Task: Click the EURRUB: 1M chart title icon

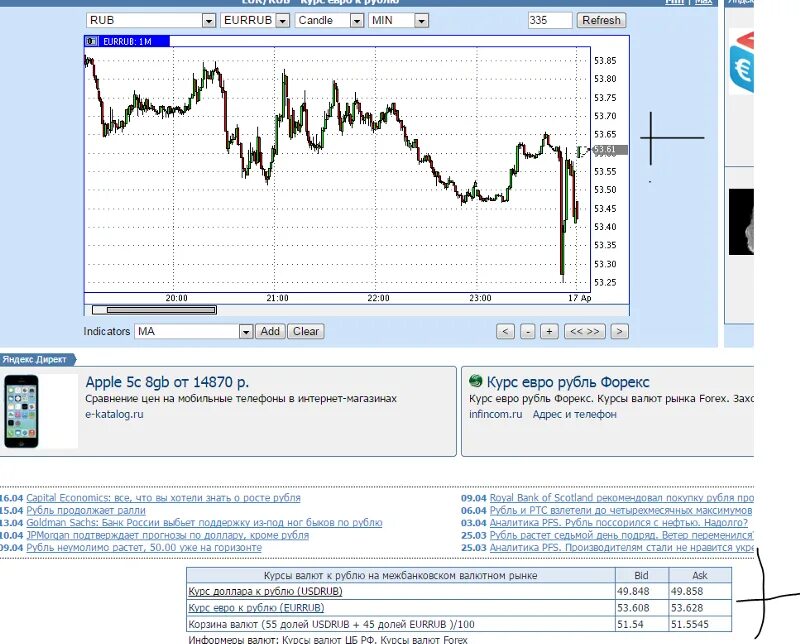Action: pos(91,41)
